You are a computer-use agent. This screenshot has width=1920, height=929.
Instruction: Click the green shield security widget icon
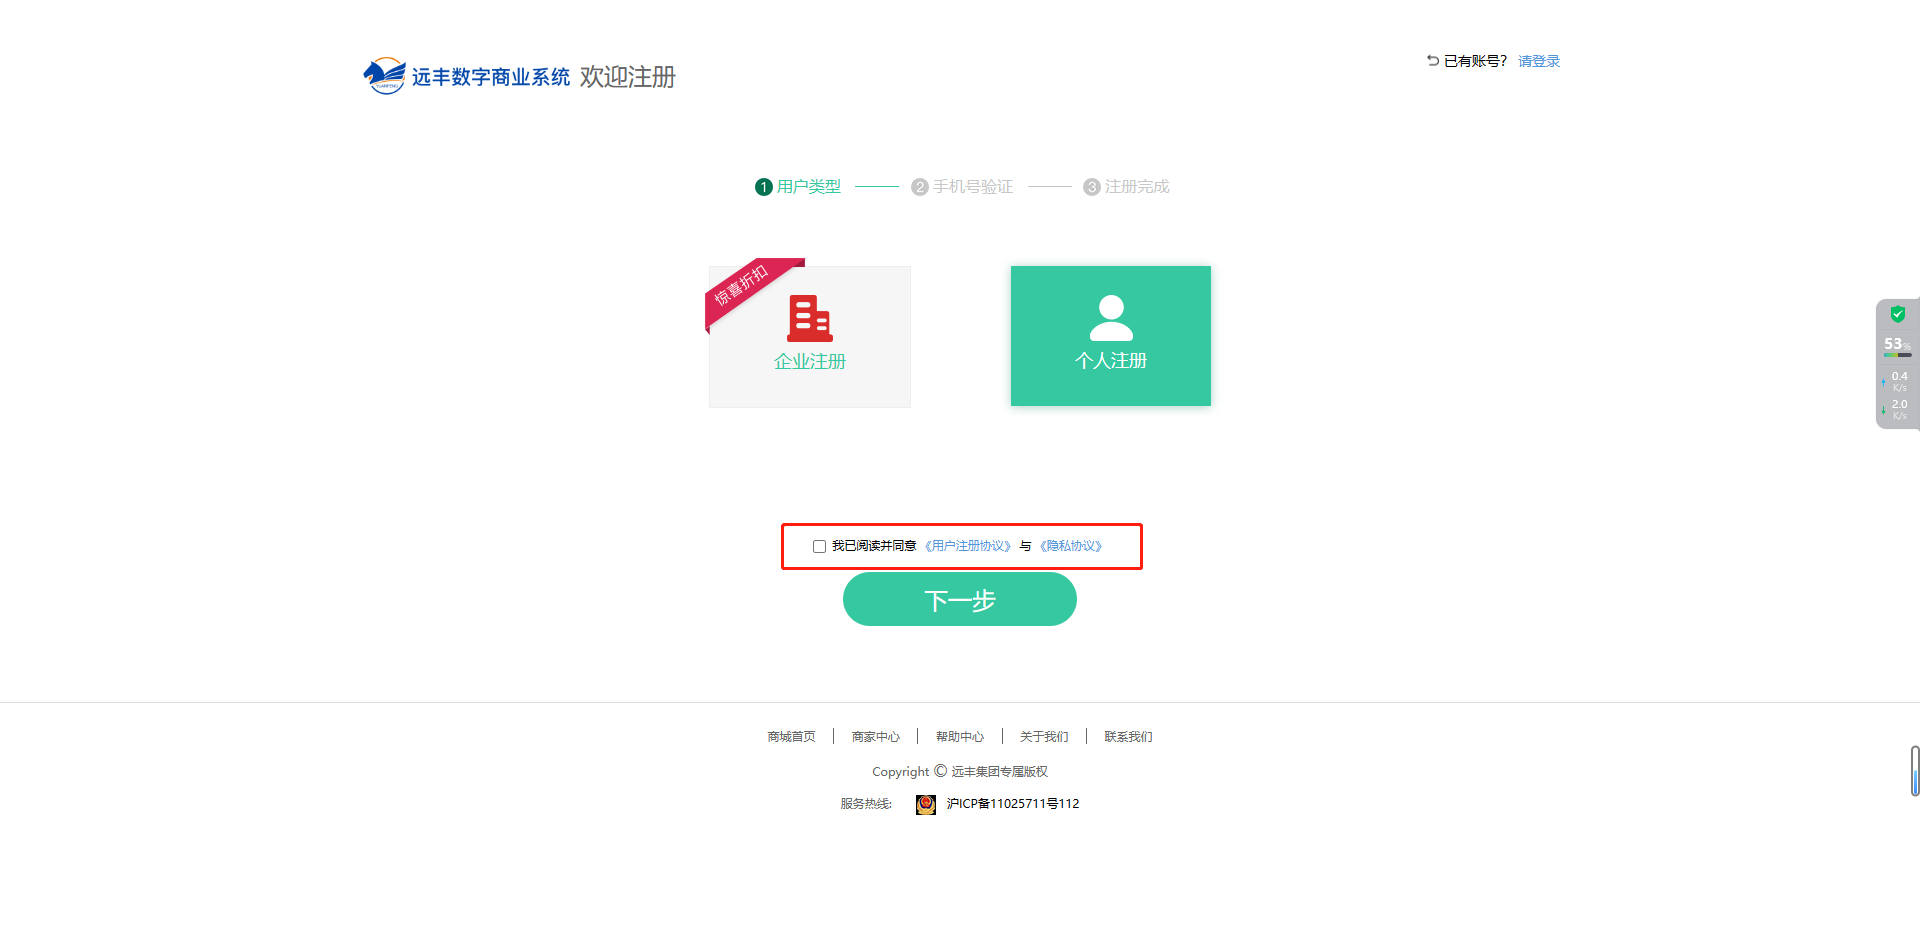tap(1897, 314)
